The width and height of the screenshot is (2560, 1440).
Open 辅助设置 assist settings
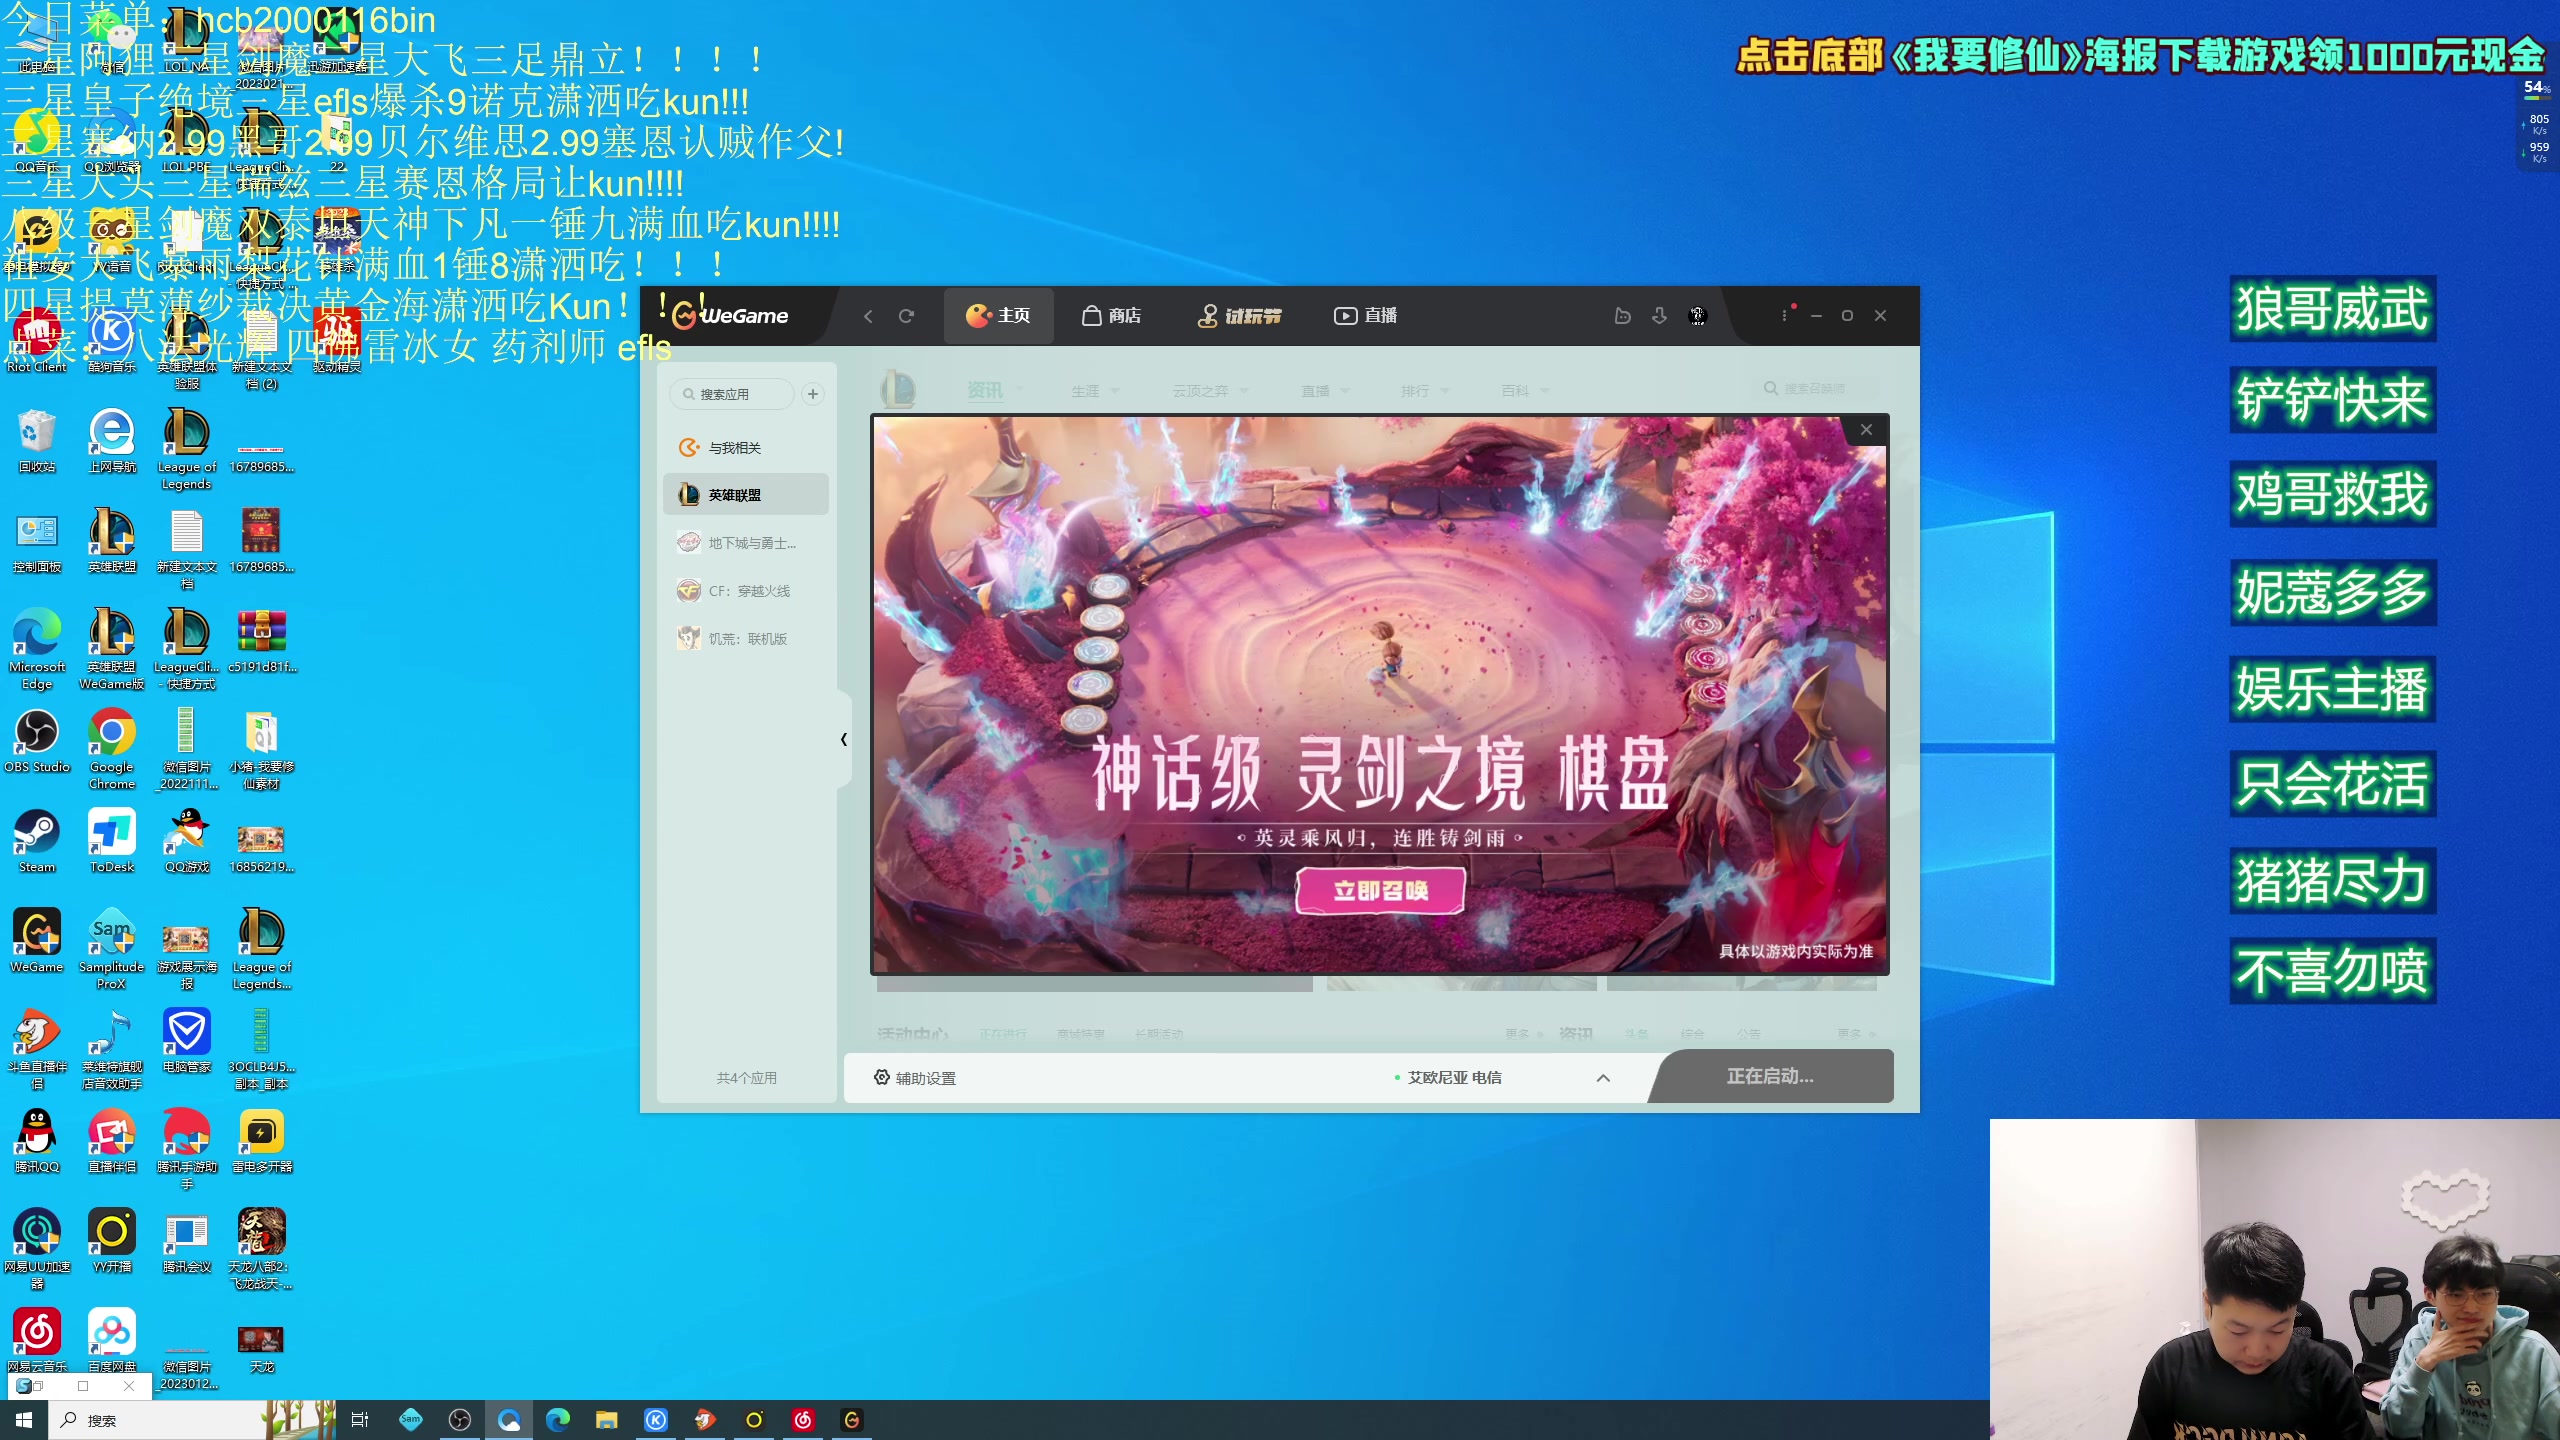pos(914,1078)
